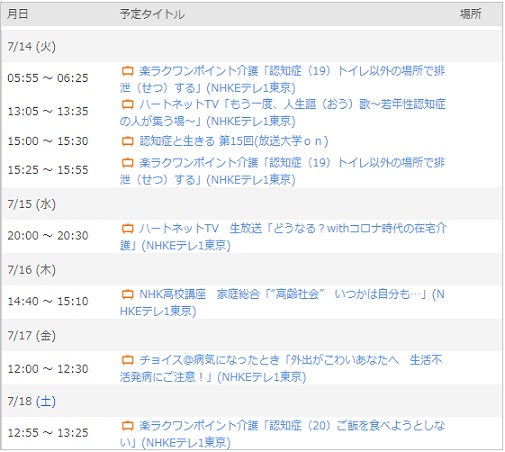Open チョイス@病気になったとき 外出がこわい link
The width and height of the screenshot is (505, 452).
point(281,368)
